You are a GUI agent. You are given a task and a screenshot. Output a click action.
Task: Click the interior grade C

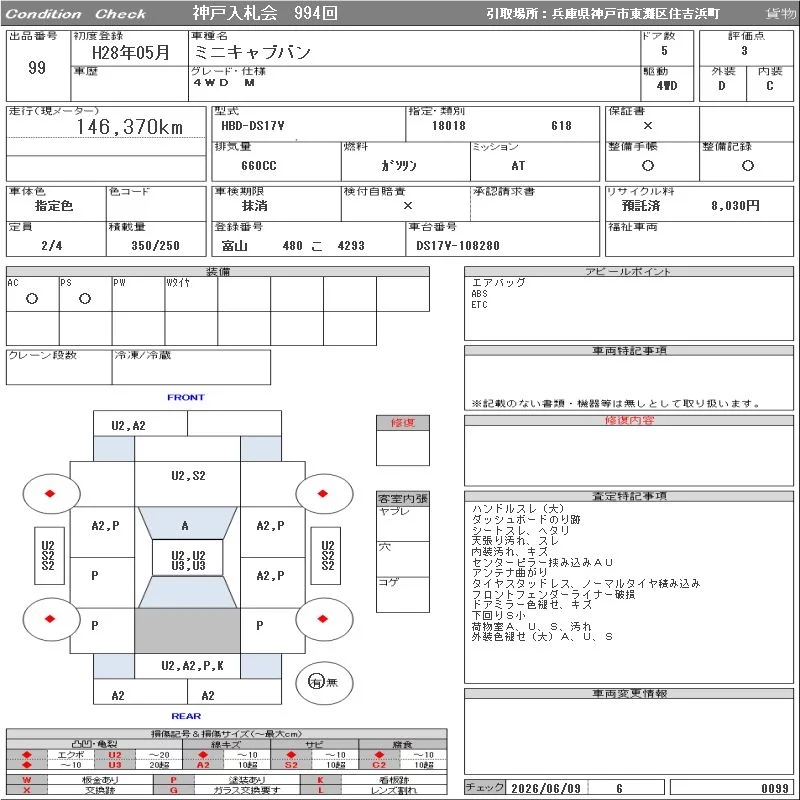[x=769, y=86]
